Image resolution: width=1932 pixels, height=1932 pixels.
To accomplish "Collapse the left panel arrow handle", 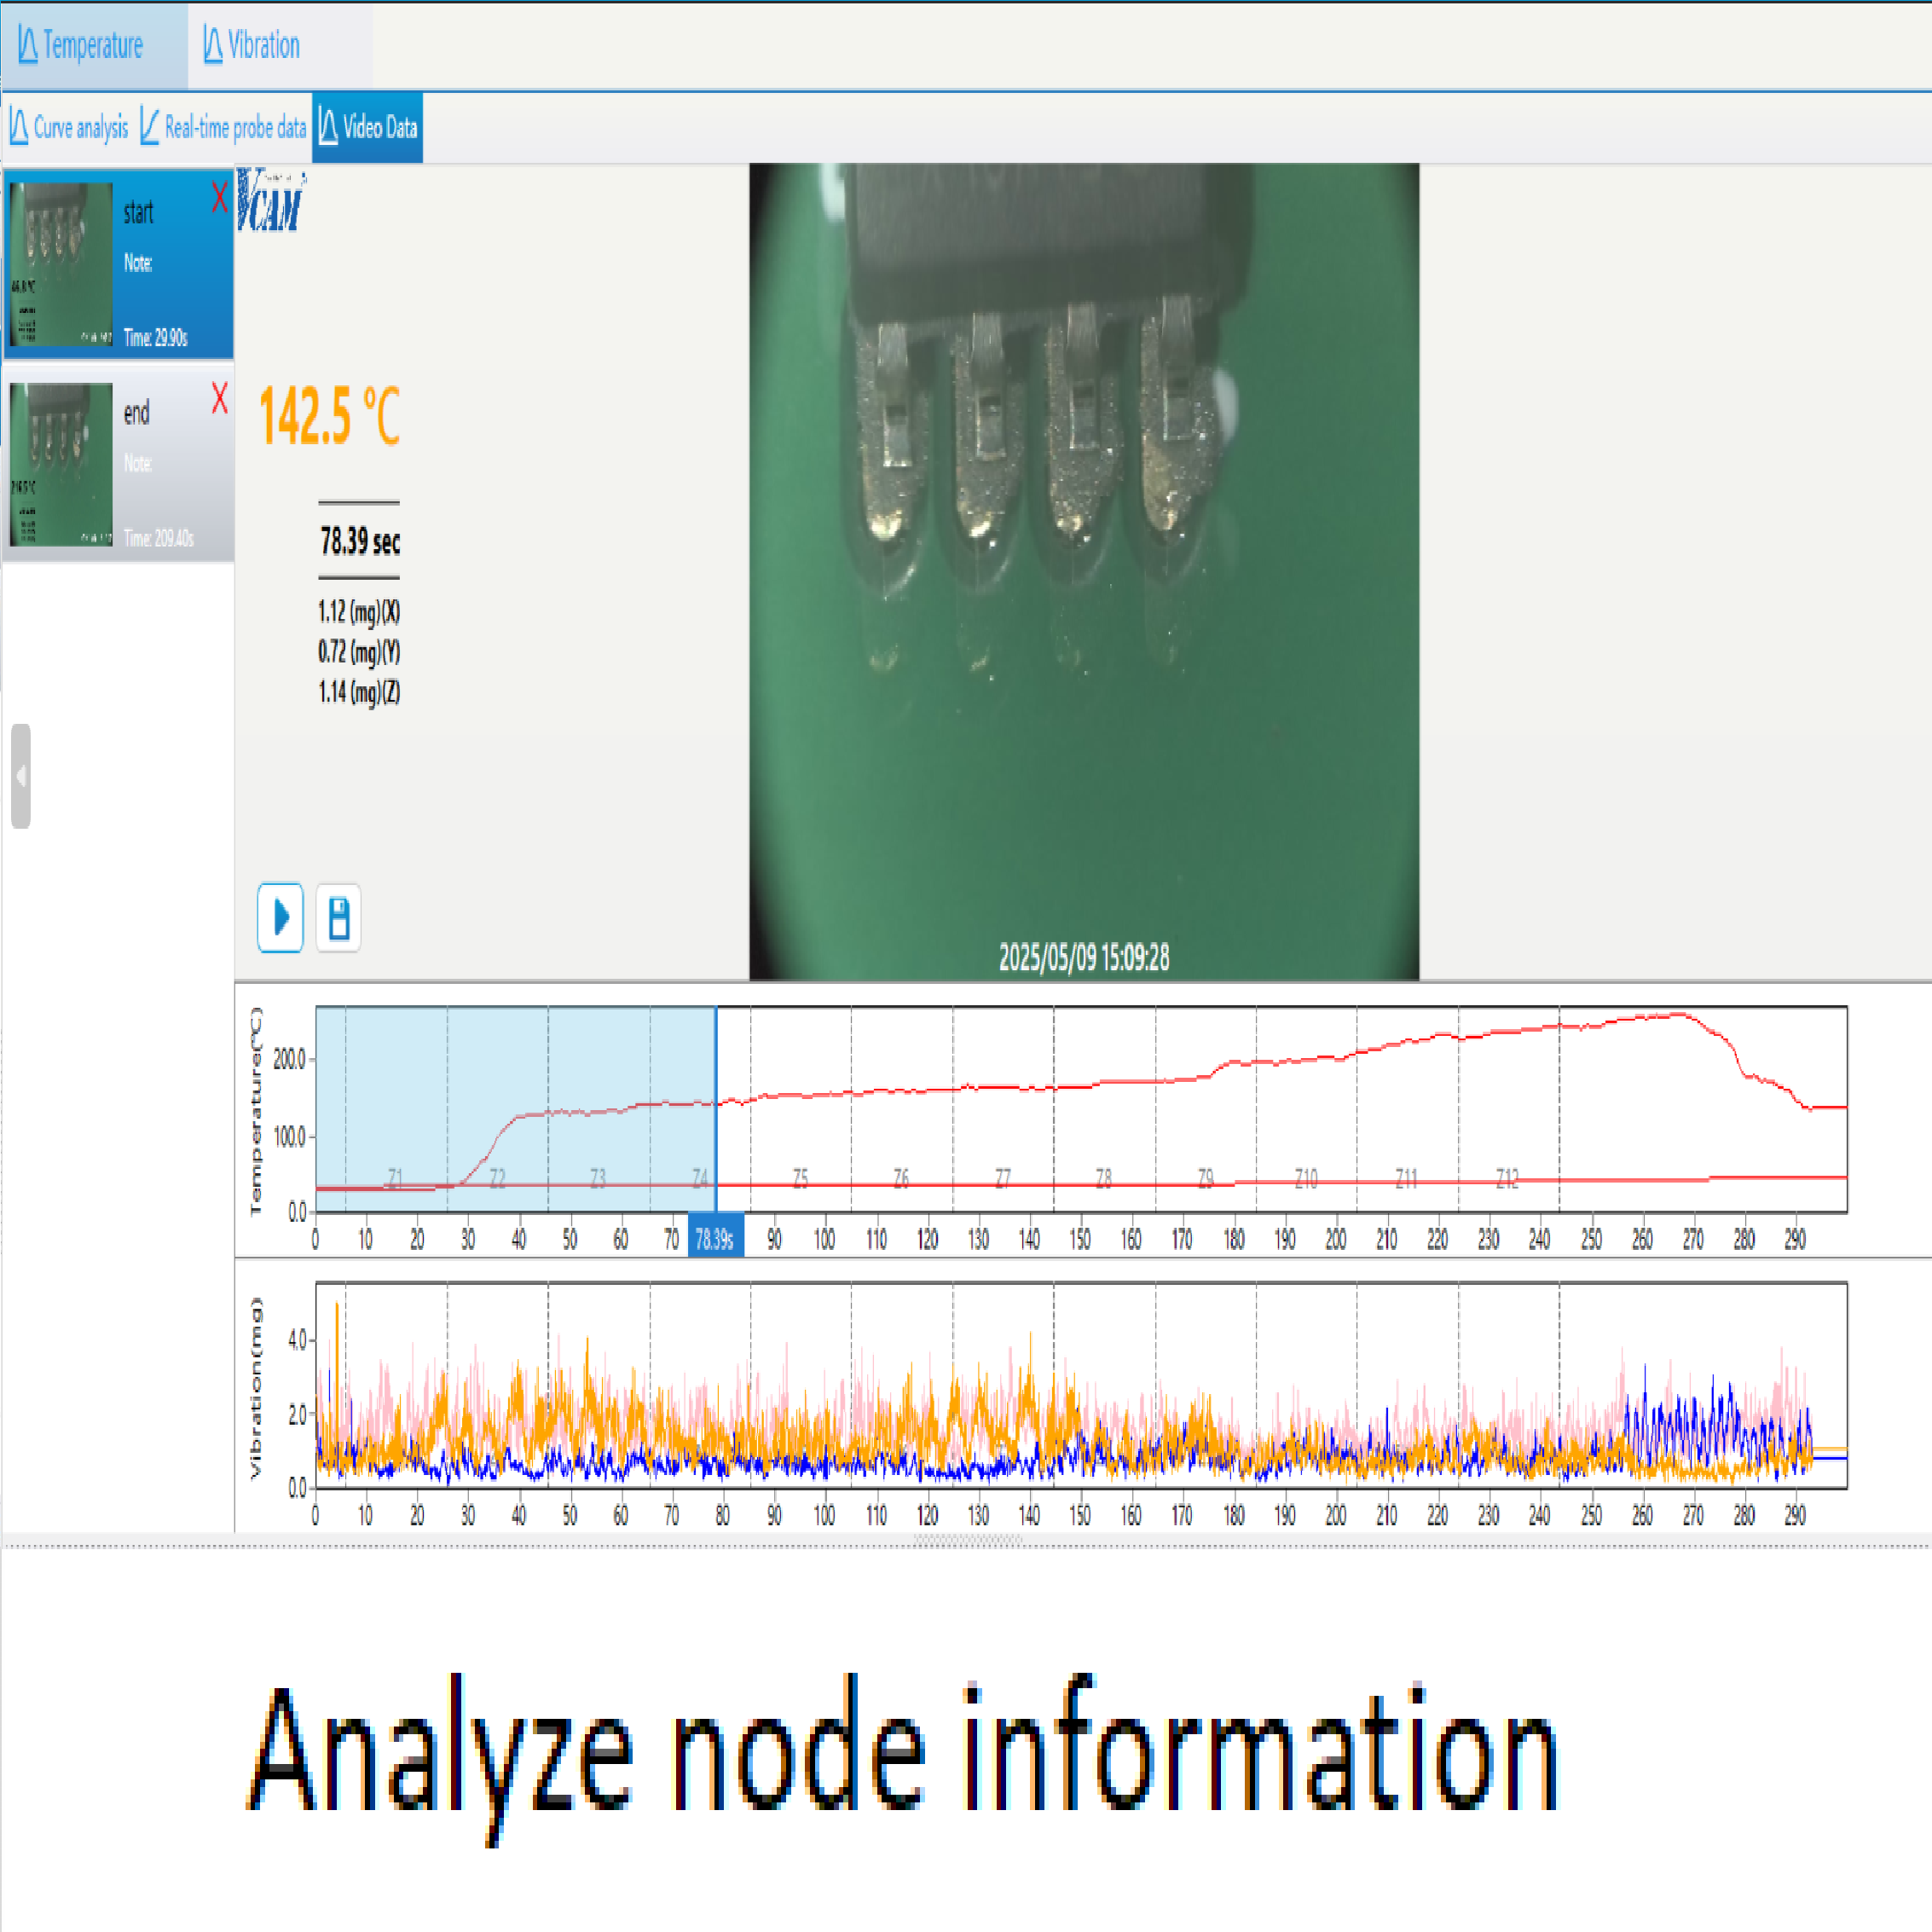I will [x=20, y=776].
